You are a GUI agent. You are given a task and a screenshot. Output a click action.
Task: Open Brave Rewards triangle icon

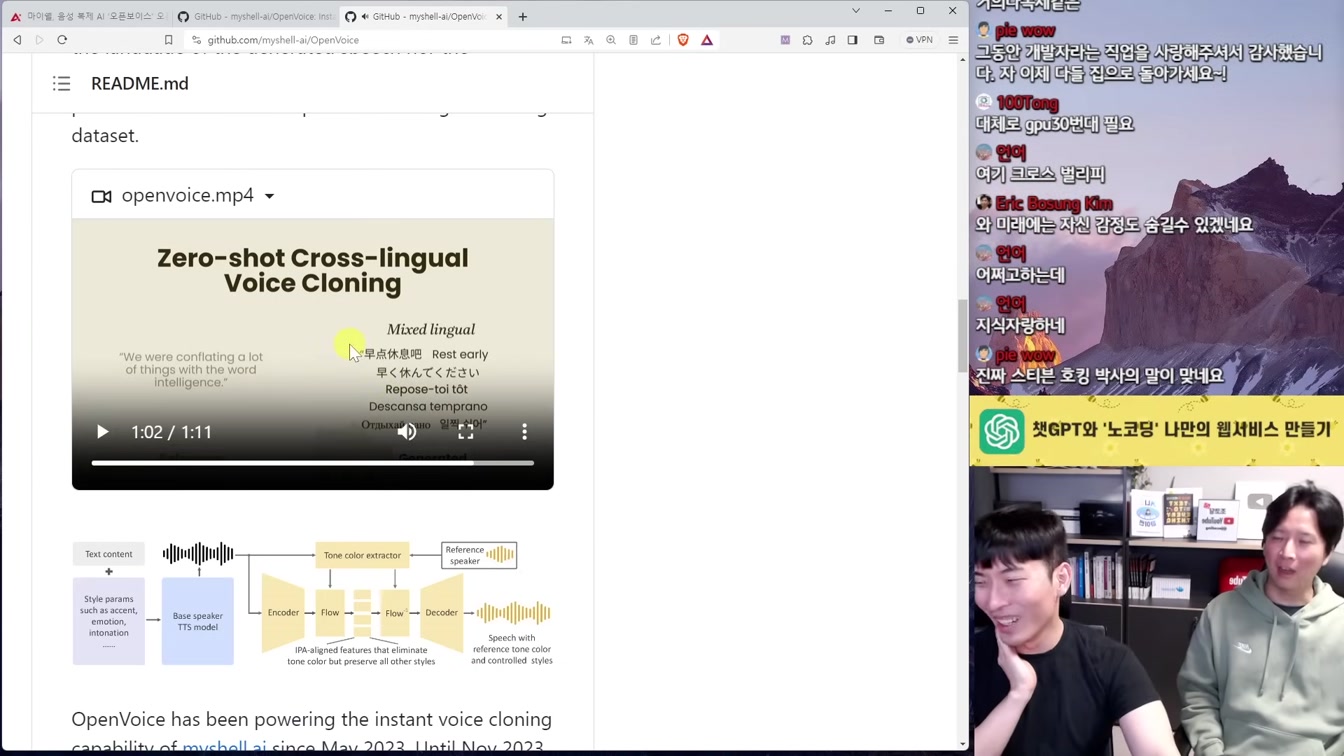pyautogui.click(x=707, y=40)
